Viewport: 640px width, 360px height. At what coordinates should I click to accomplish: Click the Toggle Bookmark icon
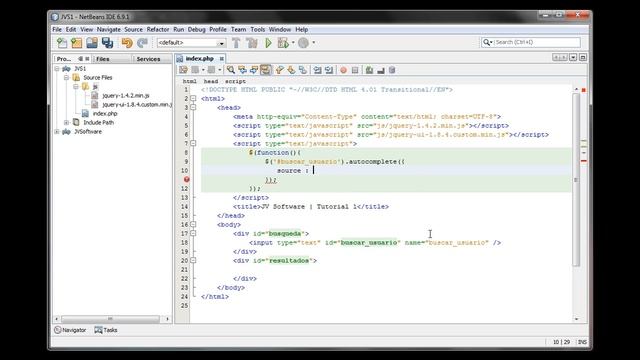point(302,70)
